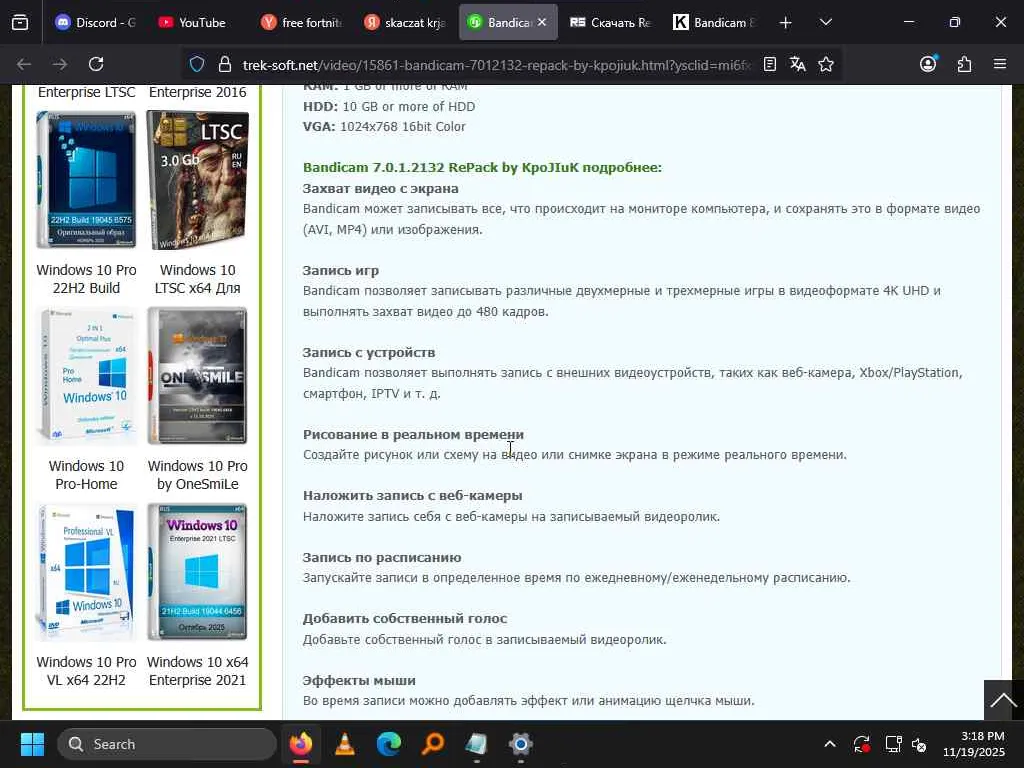Focus the trek-soft.net address bar
This screenshot has height=768, width=1024.
(x=496, y=65)
